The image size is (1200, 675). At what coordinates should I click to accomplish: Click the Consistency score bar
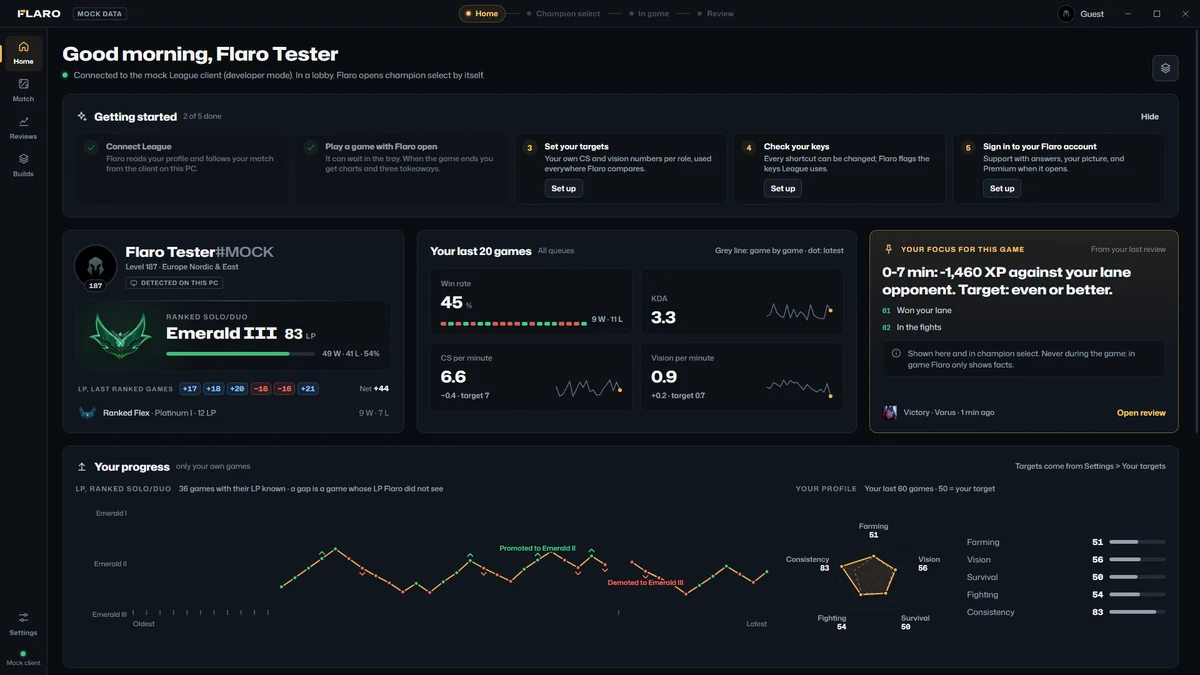coord(1137,612)
